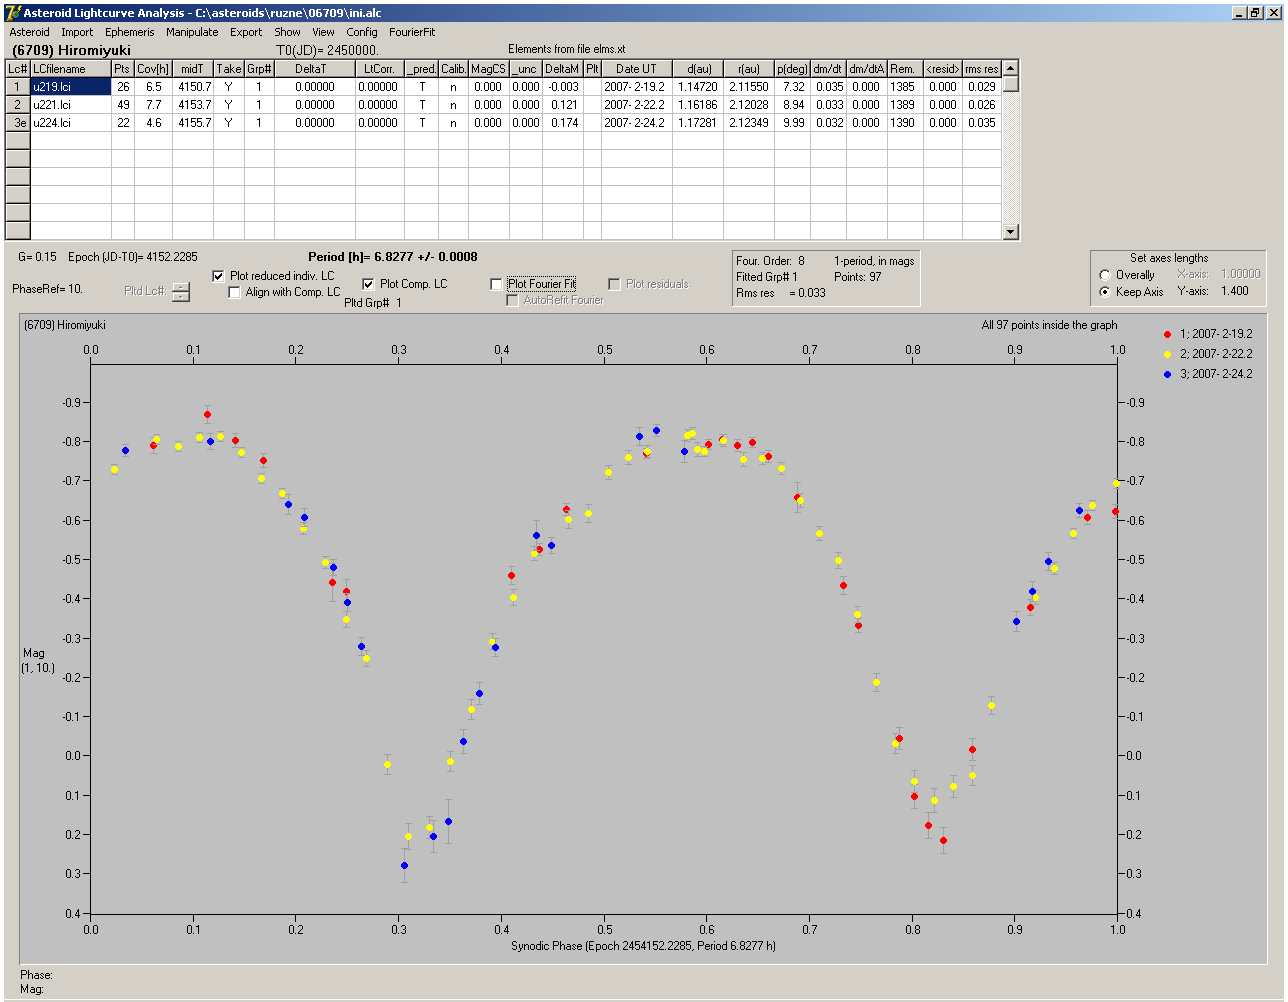
Task: Click the Synodic Phase axis label
Action: tap(643, 946)
